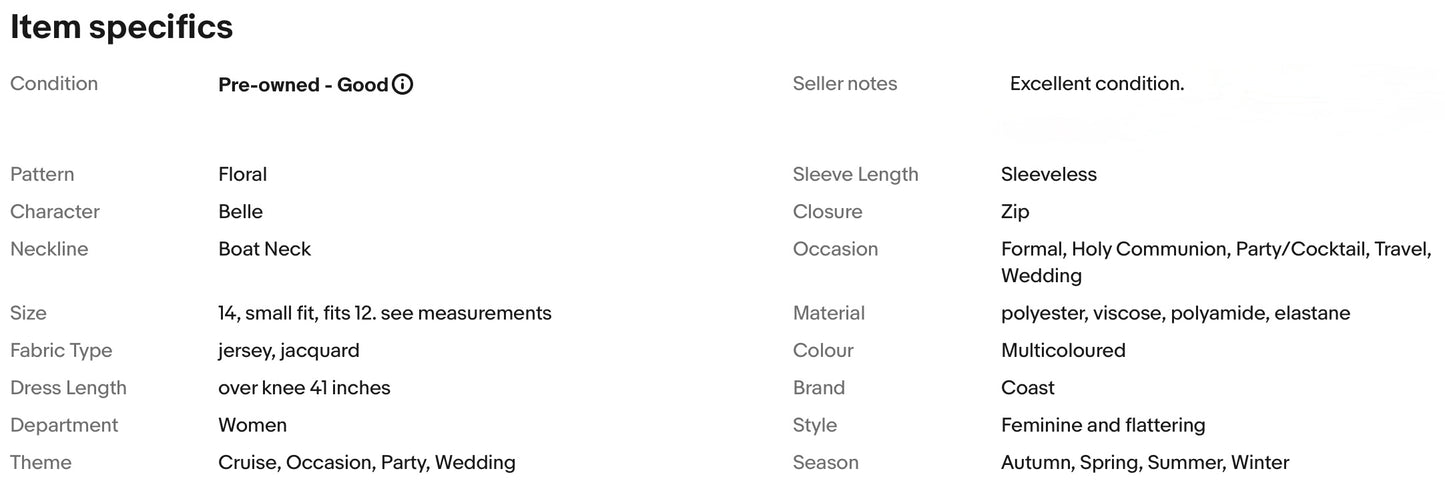This screenshot has height=493, width=1445.
Task: Click the Excellent condition seller note
Action: pos(1097,84)
